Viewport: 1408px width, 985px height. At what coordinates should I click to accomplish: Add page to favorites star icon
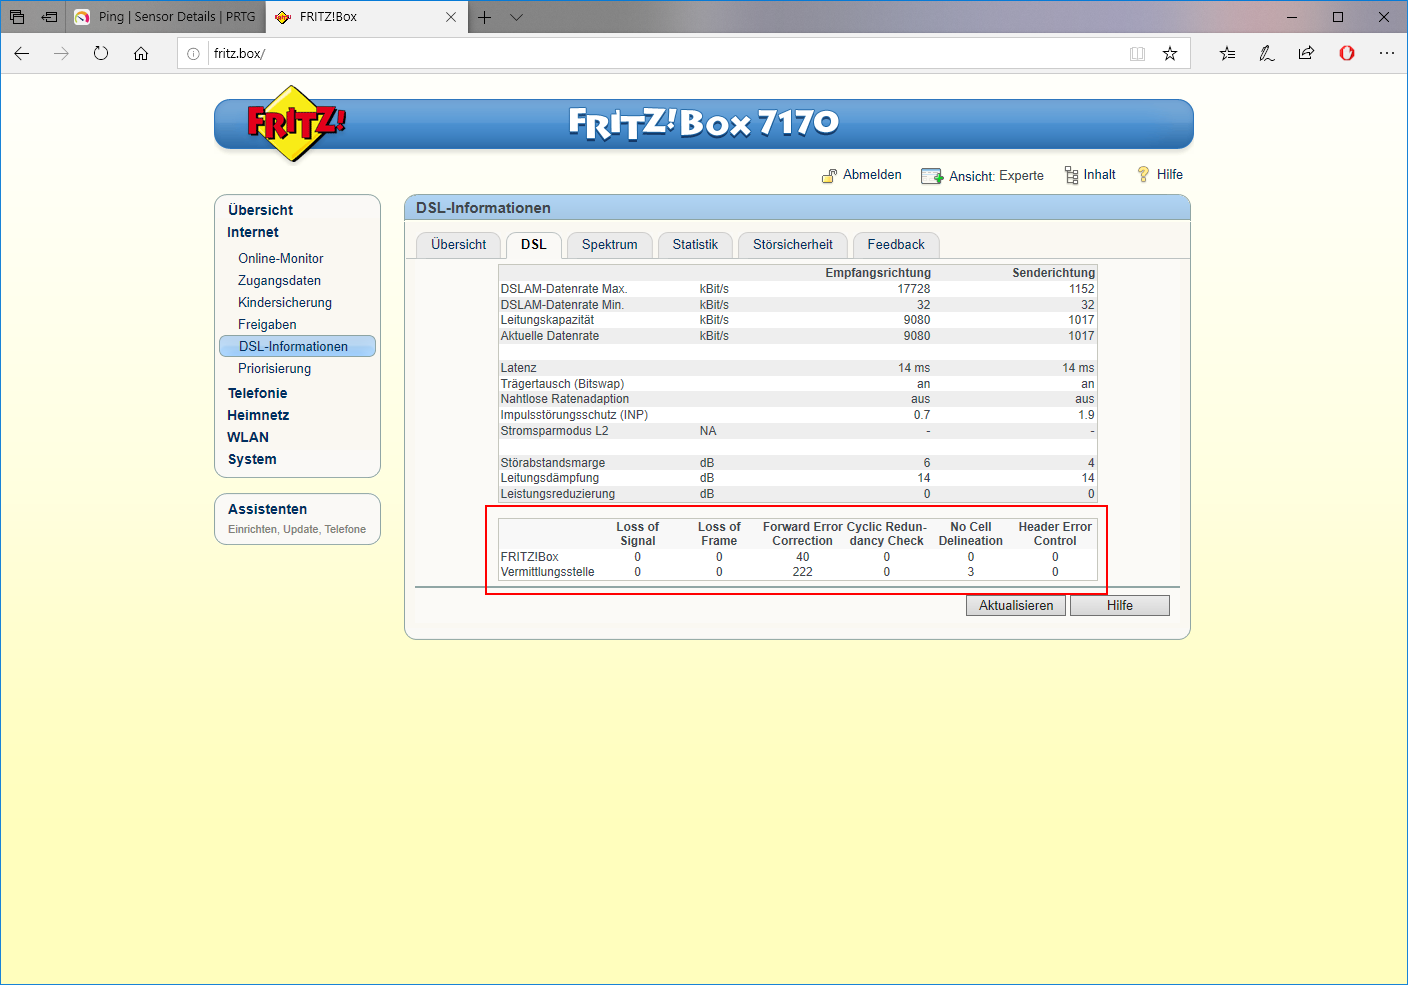point(1170,54)
